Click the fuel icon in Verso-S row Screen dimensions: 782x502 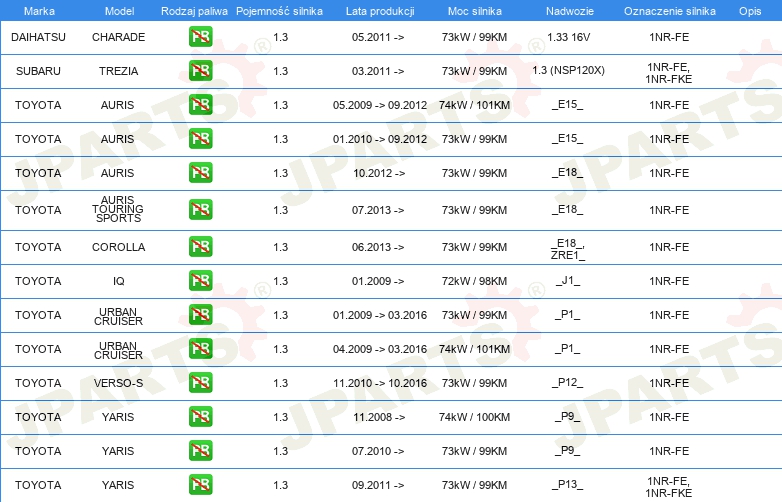point(200,382)
